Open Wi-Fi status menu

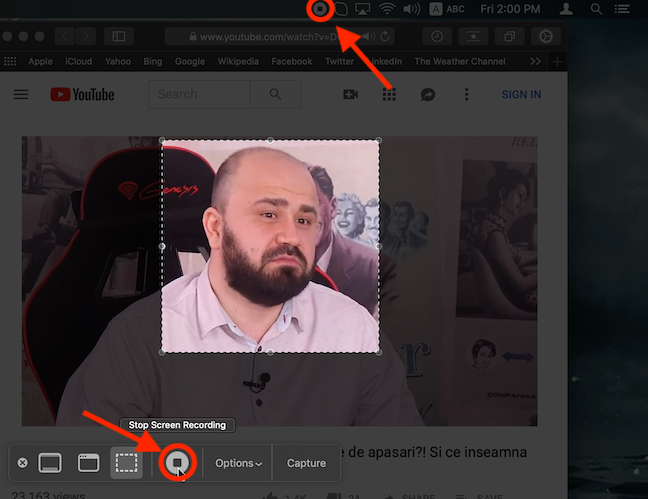coord(386,9)
